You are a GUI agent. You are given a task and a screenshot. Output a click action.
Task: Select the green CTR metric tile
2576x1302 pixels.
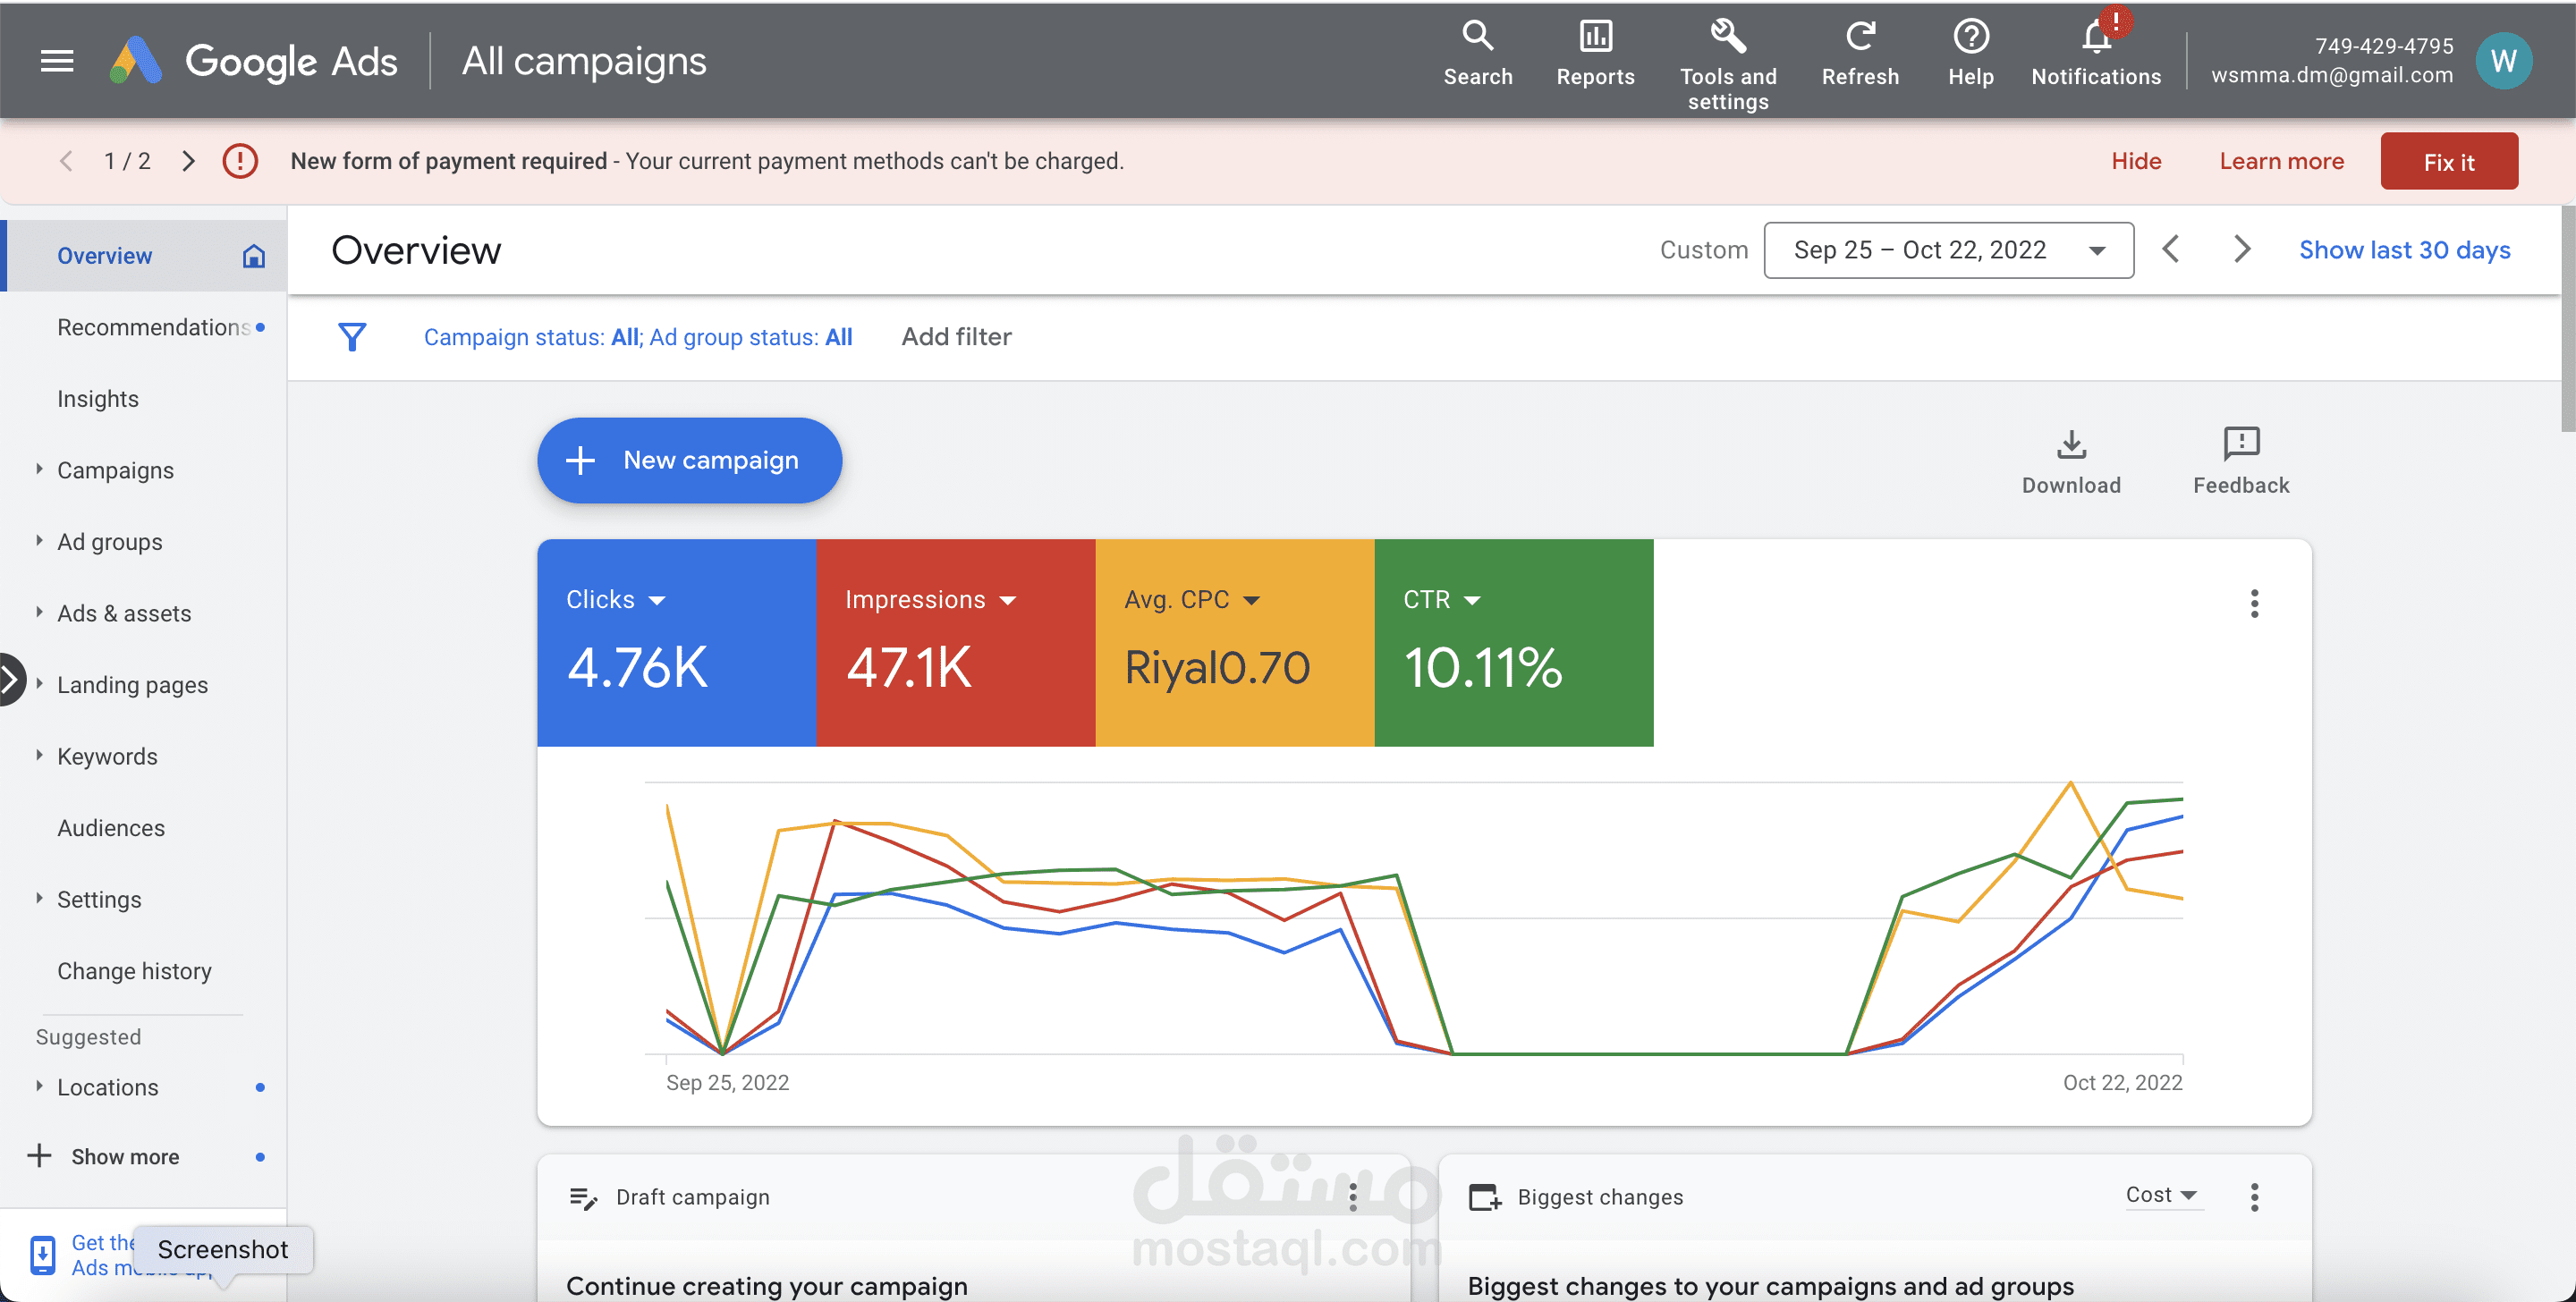point(1512,643)
